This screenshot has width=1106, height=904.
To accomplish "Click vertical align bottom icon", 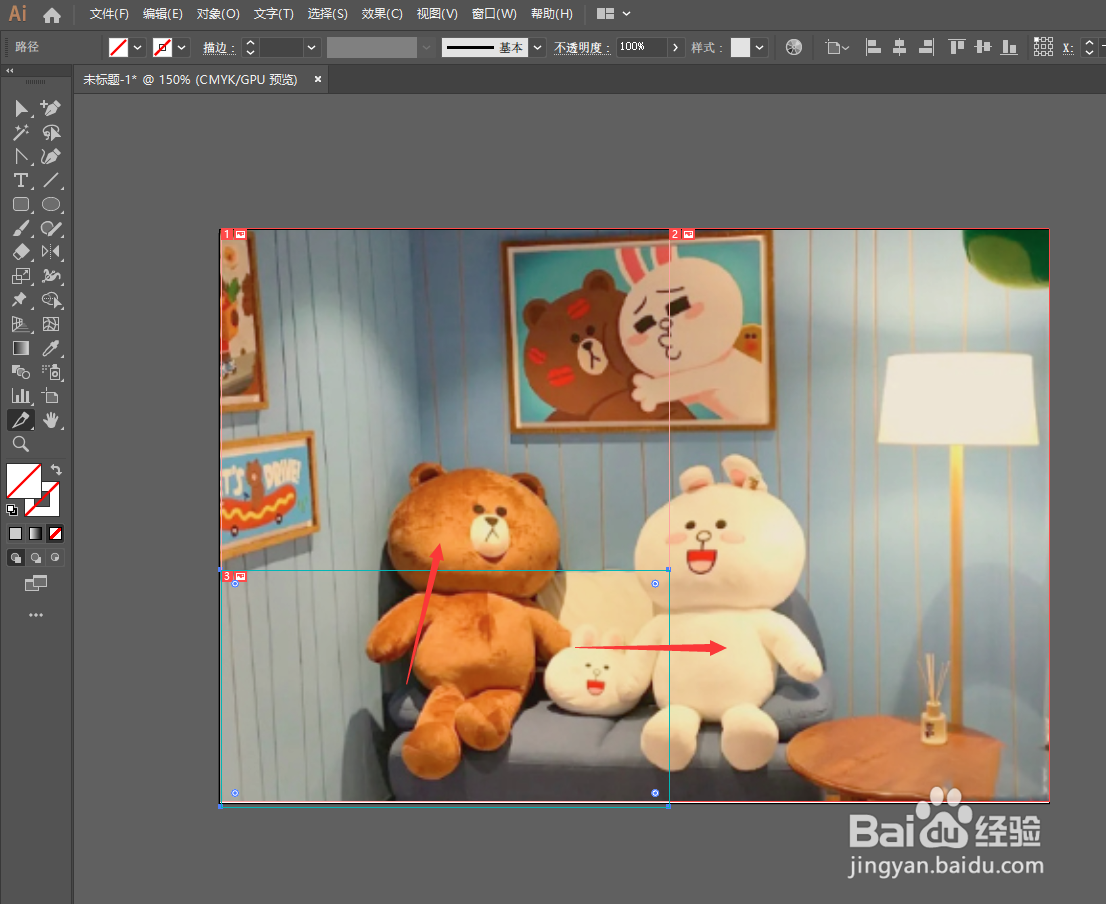I will pos(1009,47).
